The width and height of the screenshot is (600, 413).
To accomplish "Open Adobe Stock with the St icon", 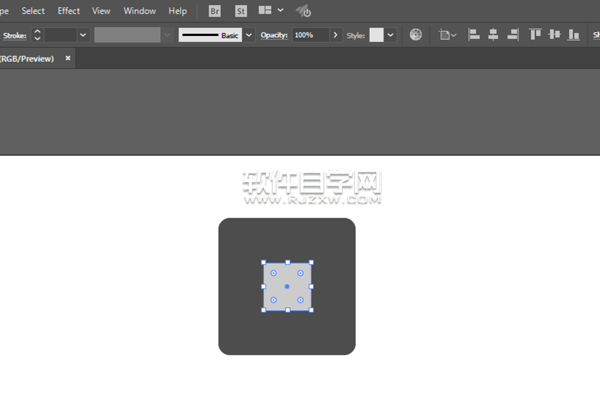I will coord(241,11).
